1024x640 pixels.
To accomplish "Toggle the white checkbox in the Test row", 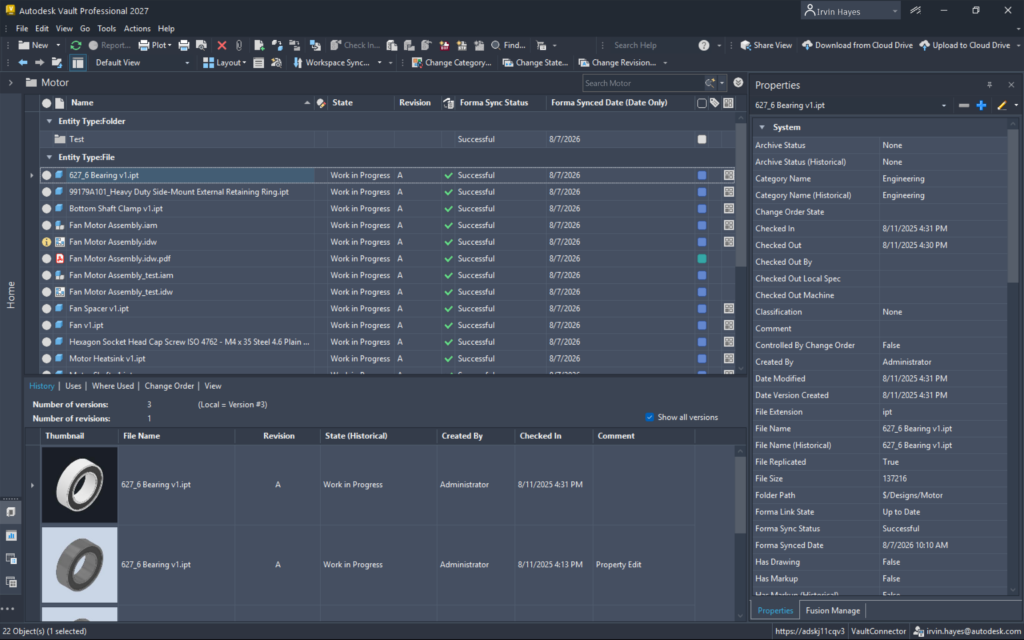I will [x=701, y=139].
